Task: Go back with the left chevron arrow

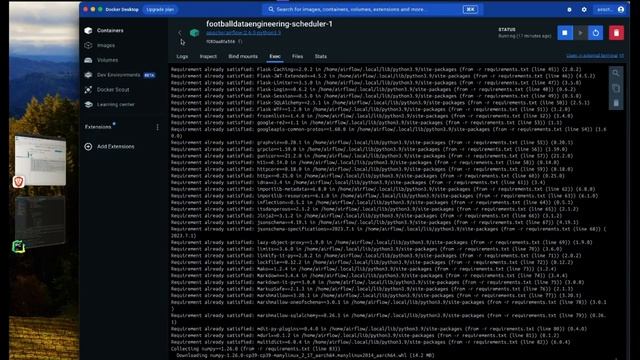Action: [x=180, y=33]
